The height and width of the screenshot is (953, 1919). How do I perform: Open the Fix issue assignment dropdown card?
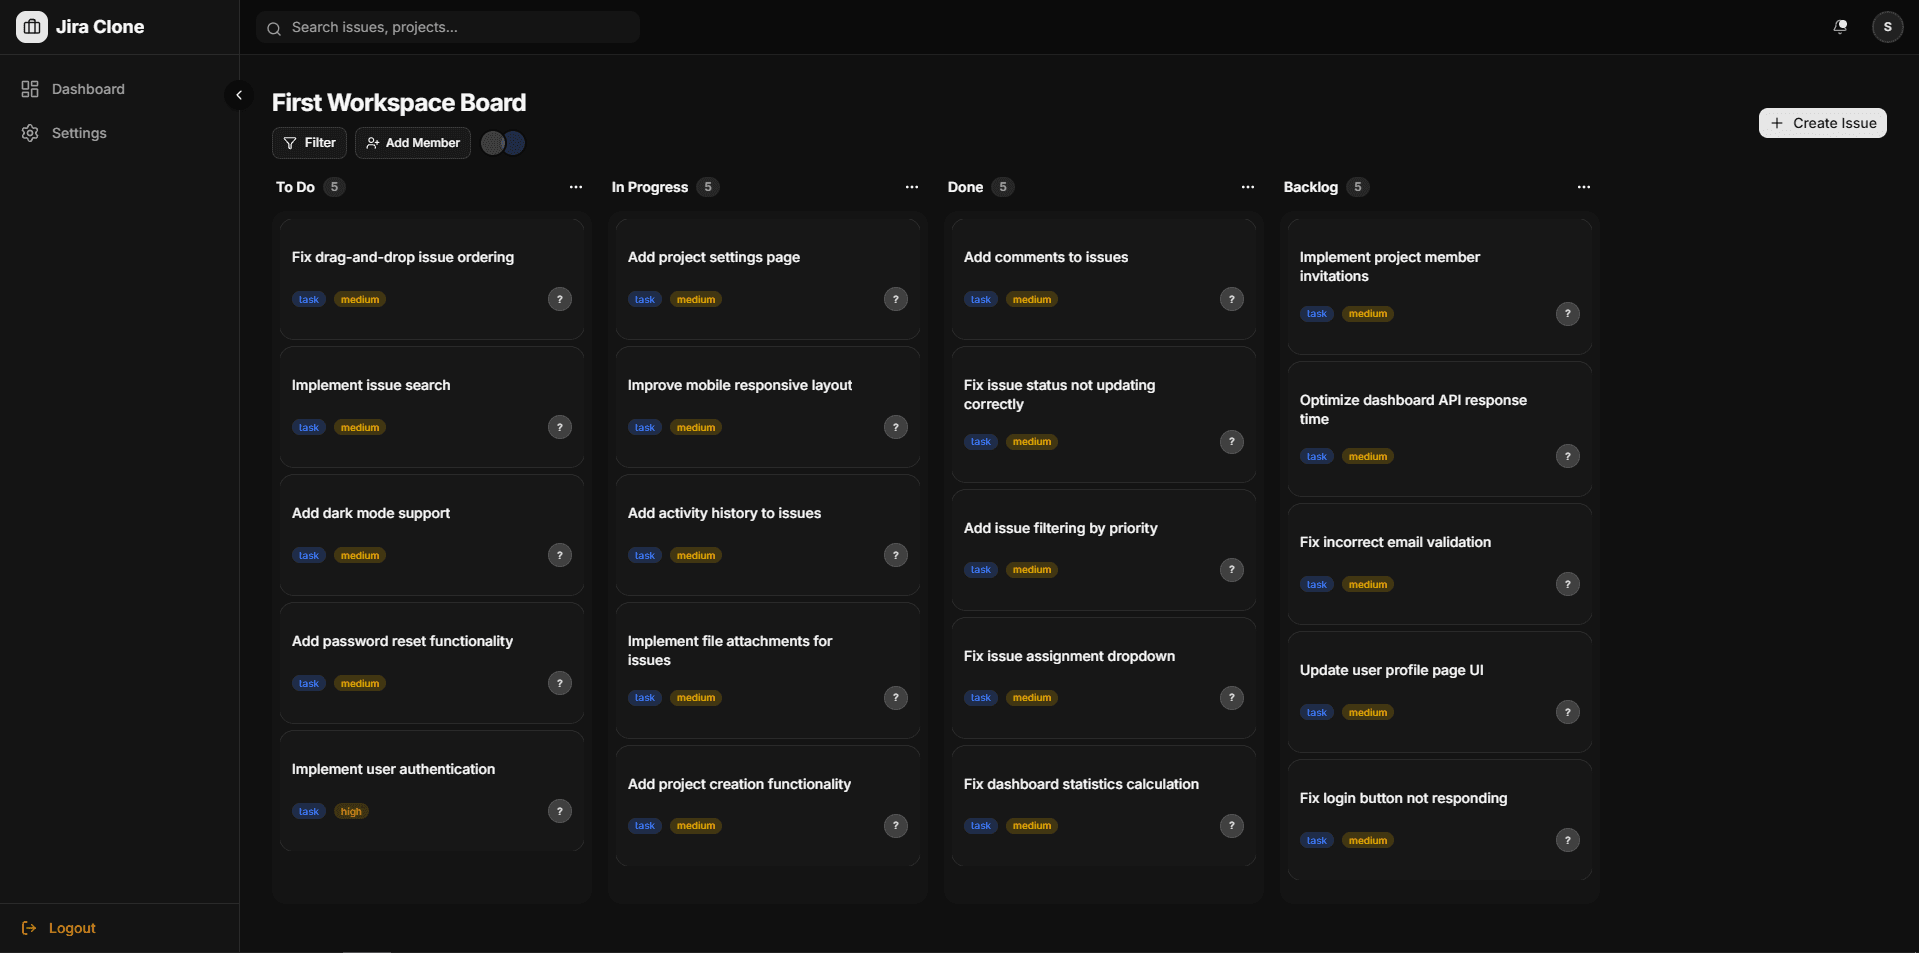1104,678
